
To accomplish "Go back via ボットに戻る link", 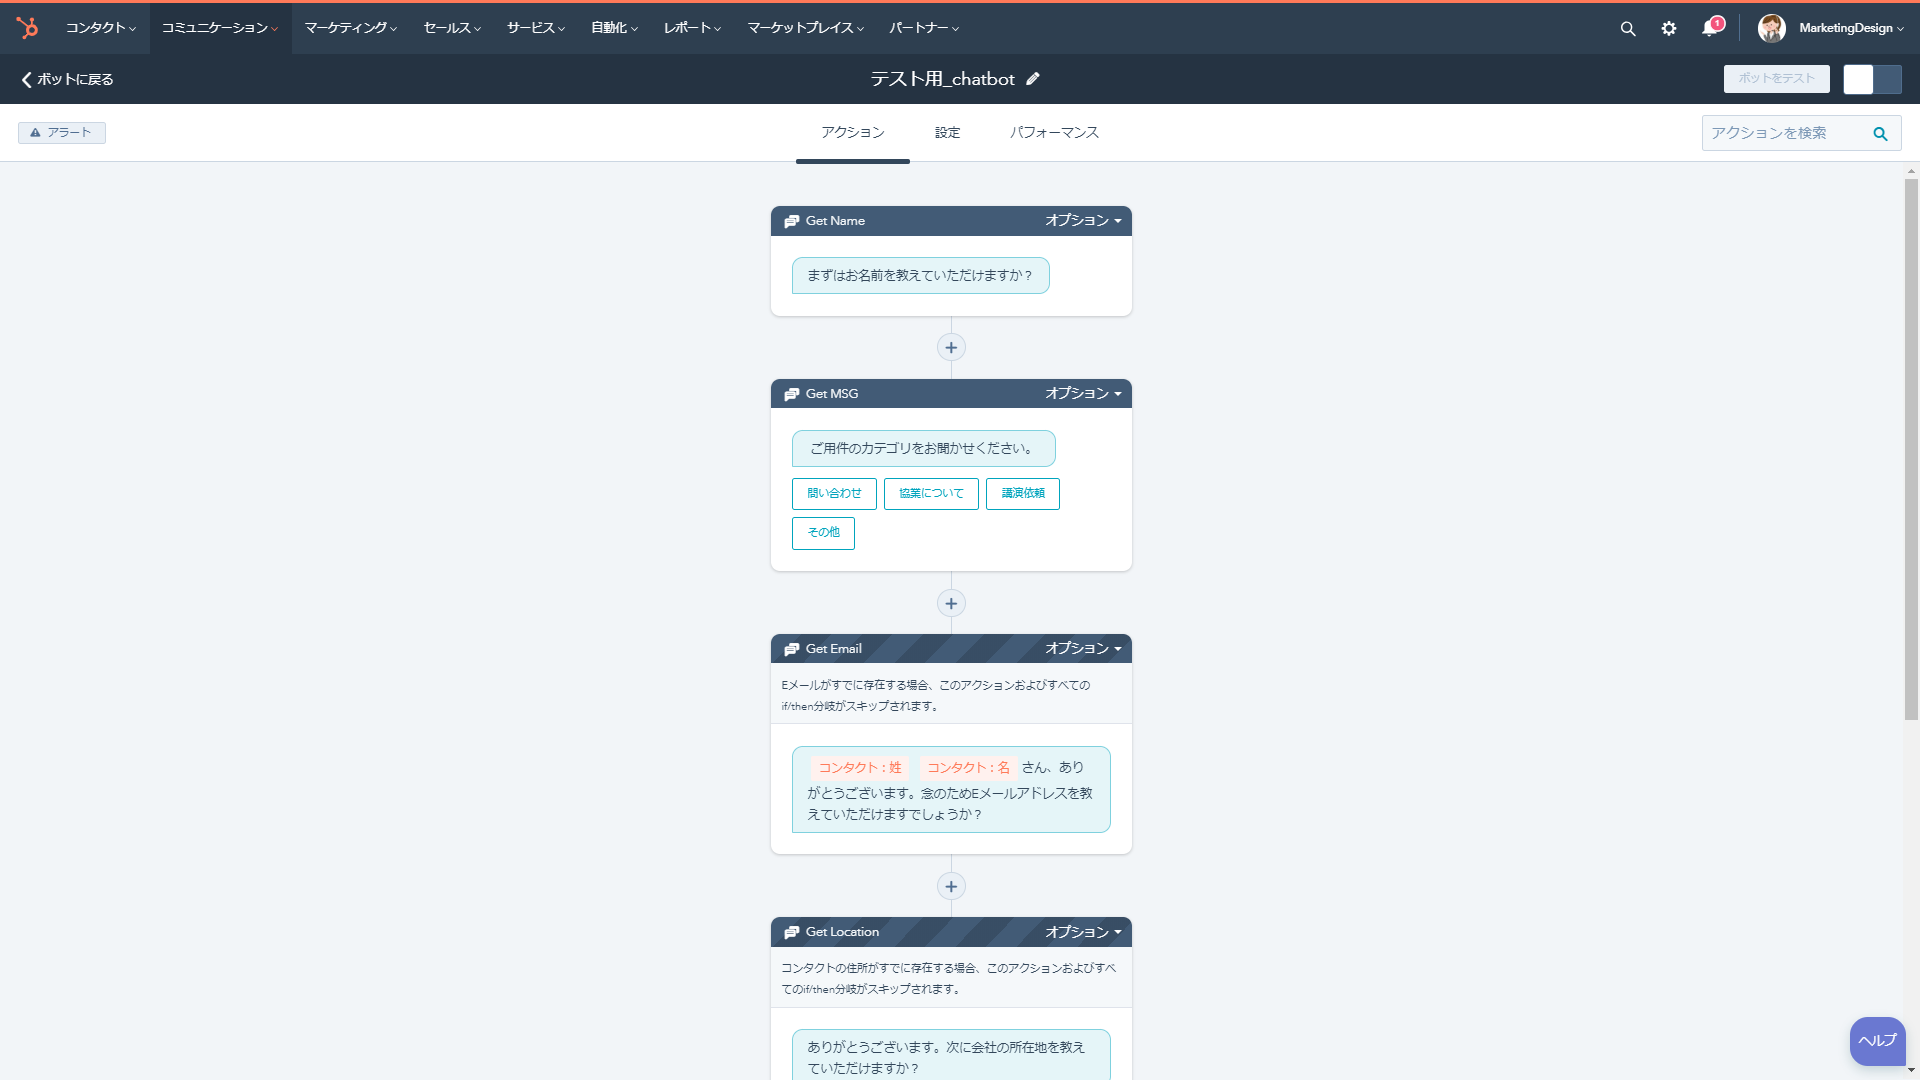I will 67,79.
